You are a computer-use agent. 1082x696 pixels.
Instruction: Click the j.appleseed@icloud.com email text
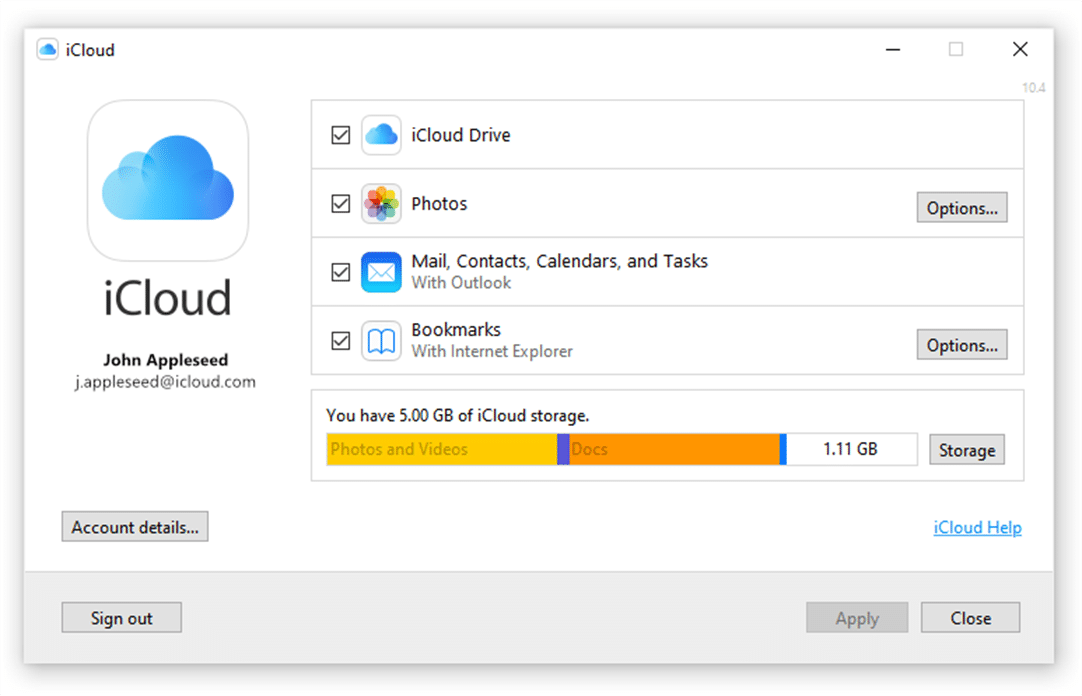[167, 381]
